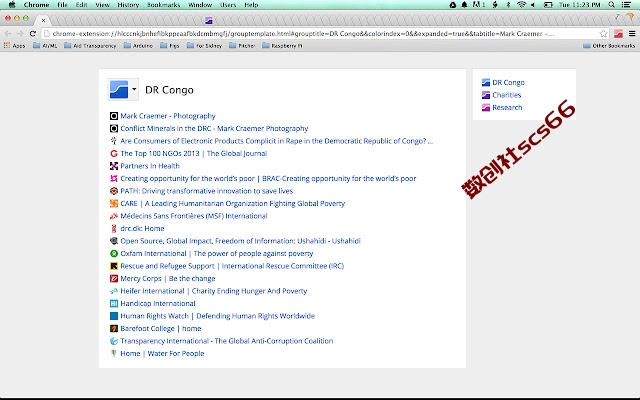Click the Water For People favicon
Screen dimensions: 640x400
click(x=114, y=353)
